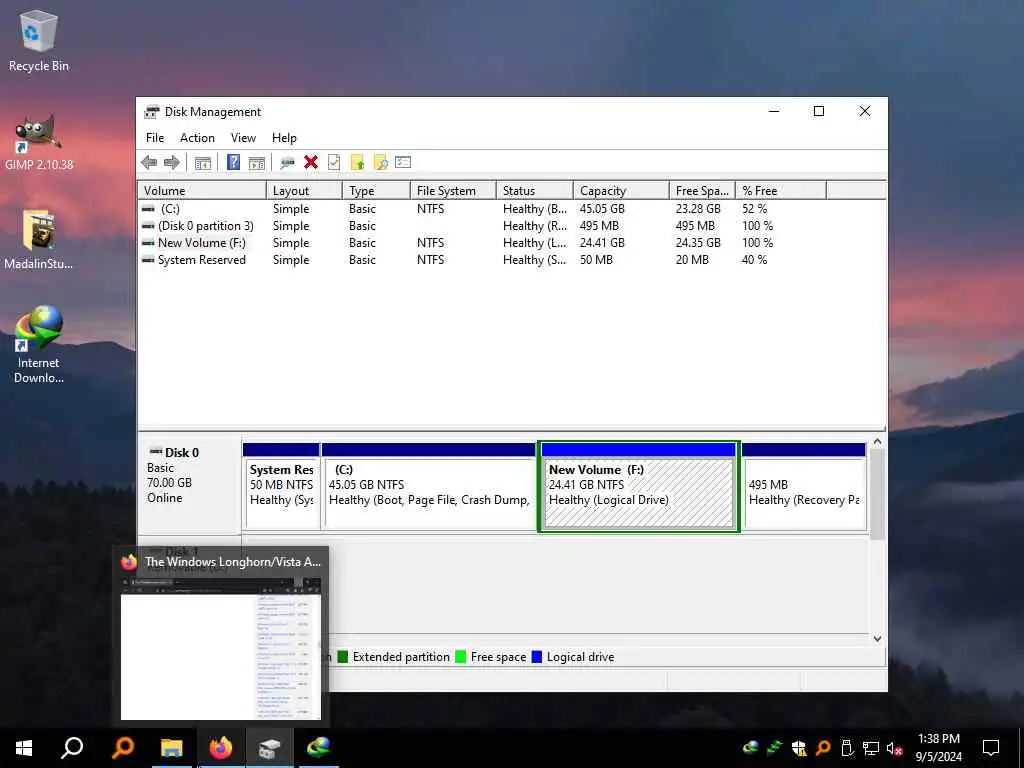Image resolution: width=1024 pixels, height=768 pixels.
Task: Click the muted speaker volume tray icon
Action: tap(894, 748)
